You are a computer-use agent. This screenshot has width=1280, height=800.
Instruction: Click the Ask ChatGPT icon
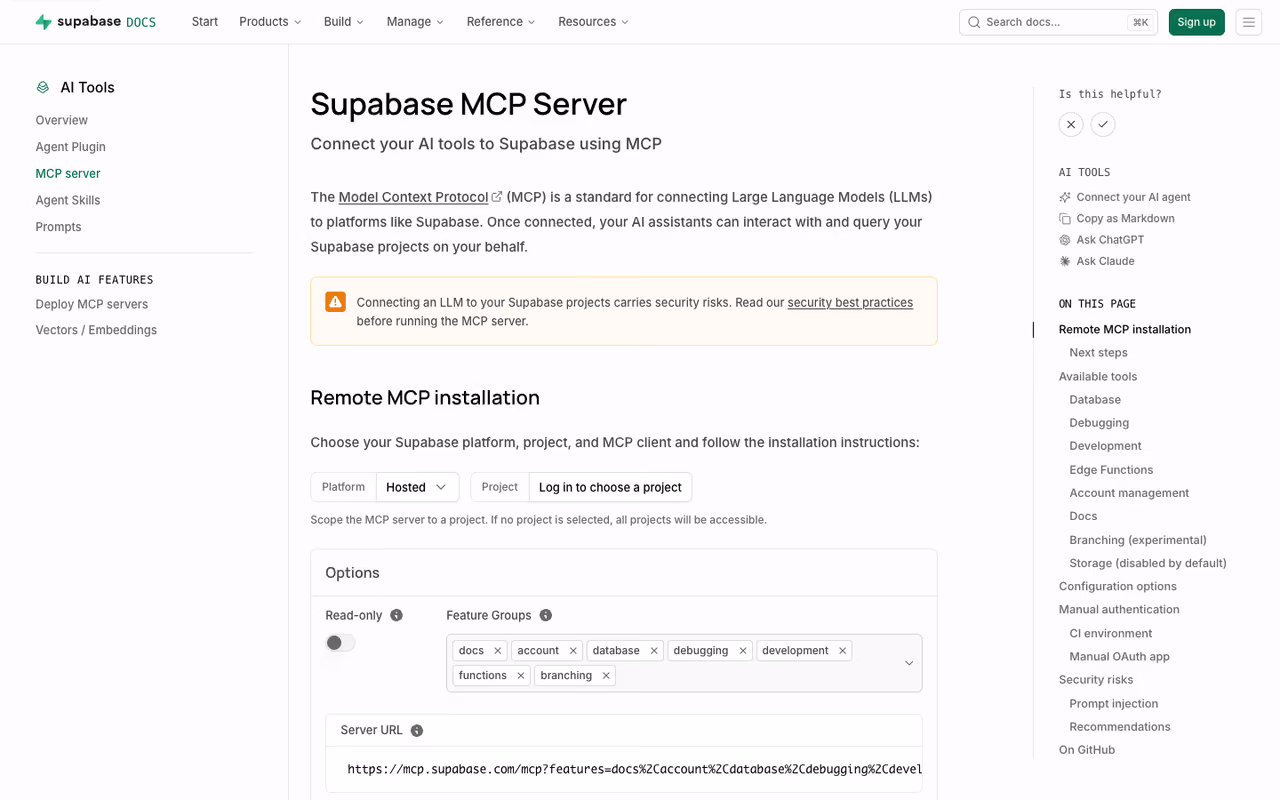click(x=1065, y=240)
